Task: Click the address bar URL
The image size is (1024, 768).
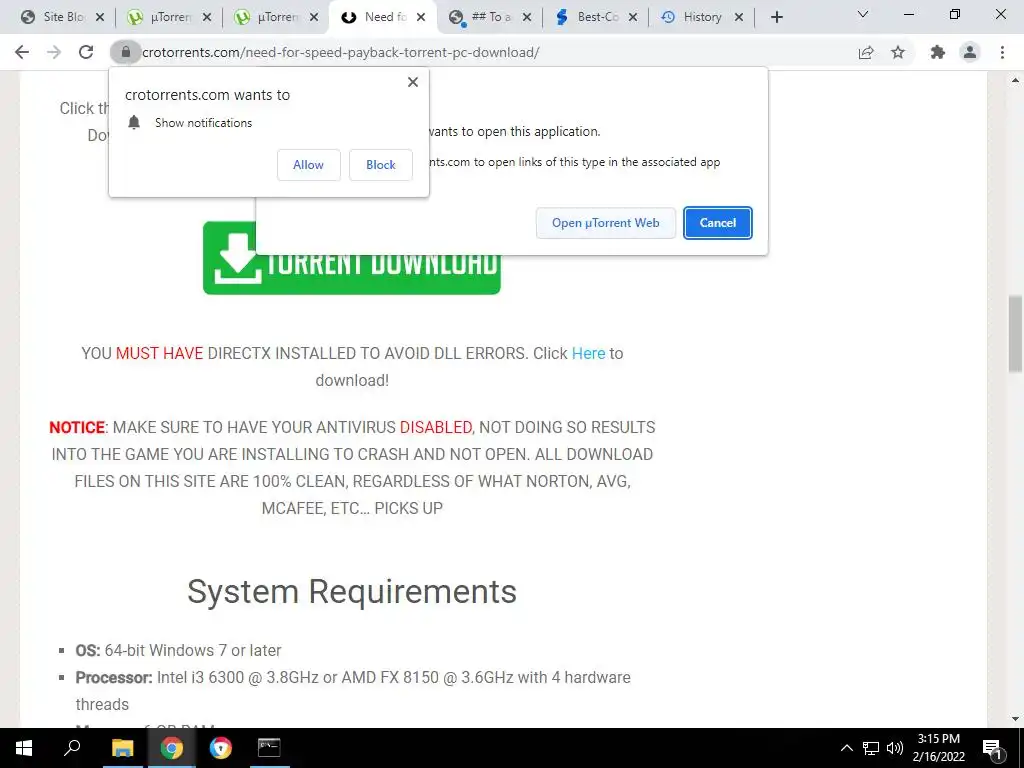Action: 340,52
